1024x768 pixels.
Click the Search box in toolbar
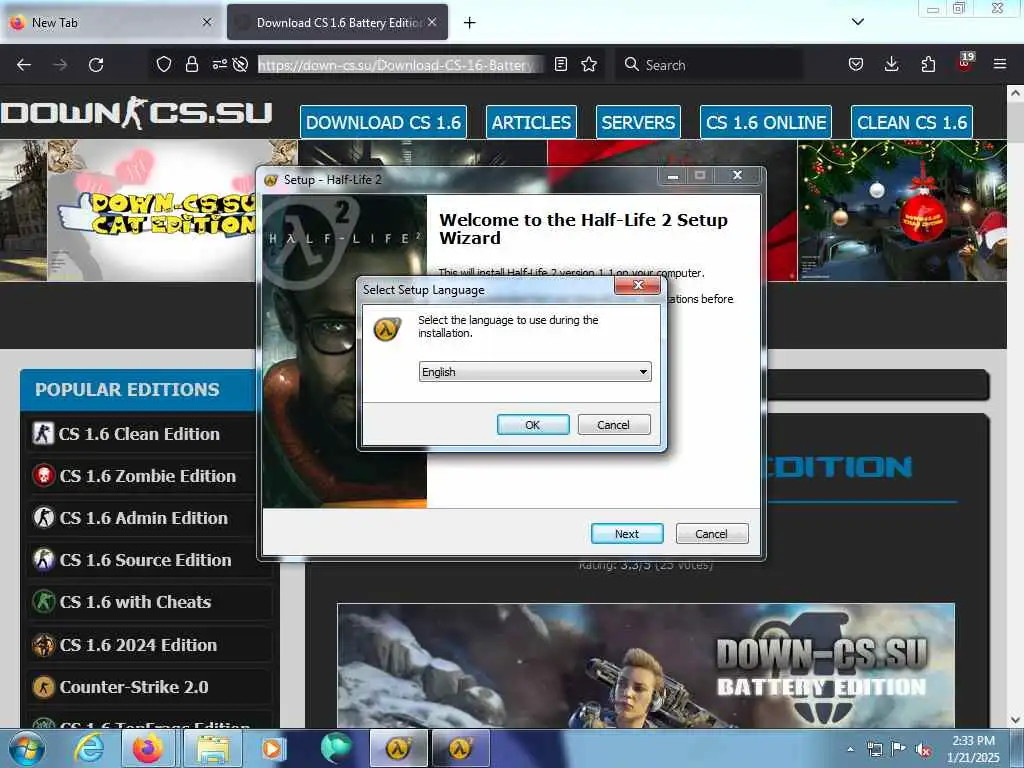coord(709,65)
